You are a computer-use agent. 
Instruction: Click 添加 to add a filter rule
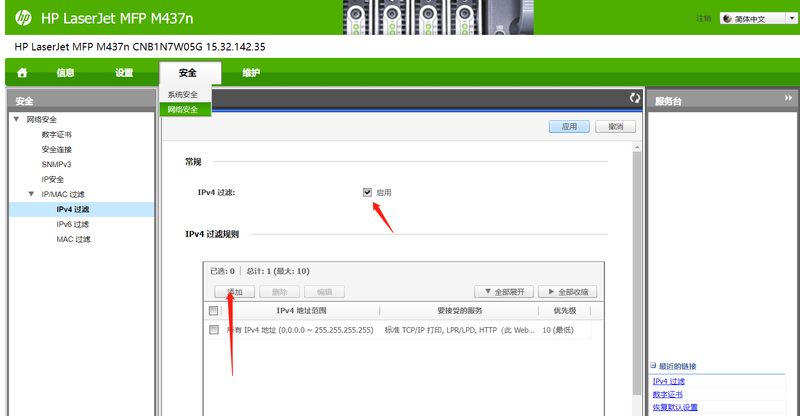tap(234, 292)
